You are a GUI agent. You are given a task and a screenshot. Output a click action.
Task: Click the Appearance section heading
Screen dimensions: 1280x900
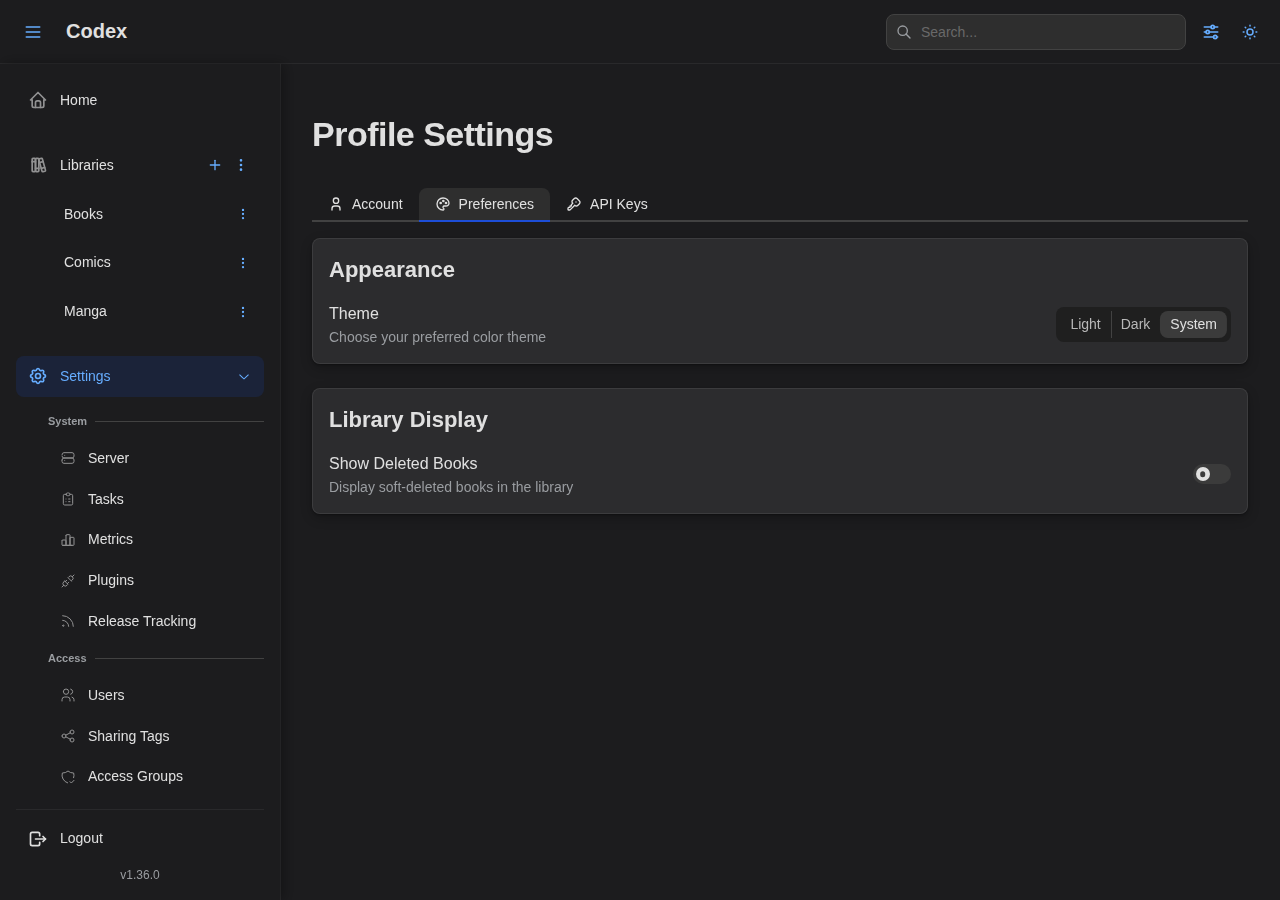click(x=392, y=270)
